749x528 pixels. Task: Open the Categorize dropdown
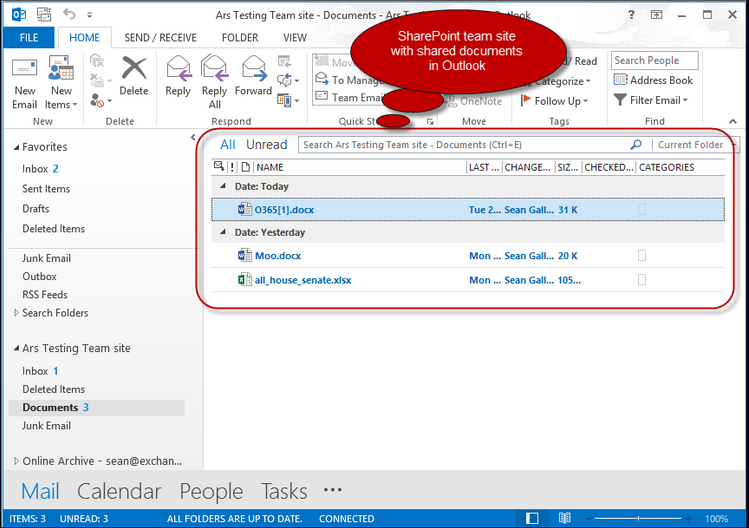point(559,81)
